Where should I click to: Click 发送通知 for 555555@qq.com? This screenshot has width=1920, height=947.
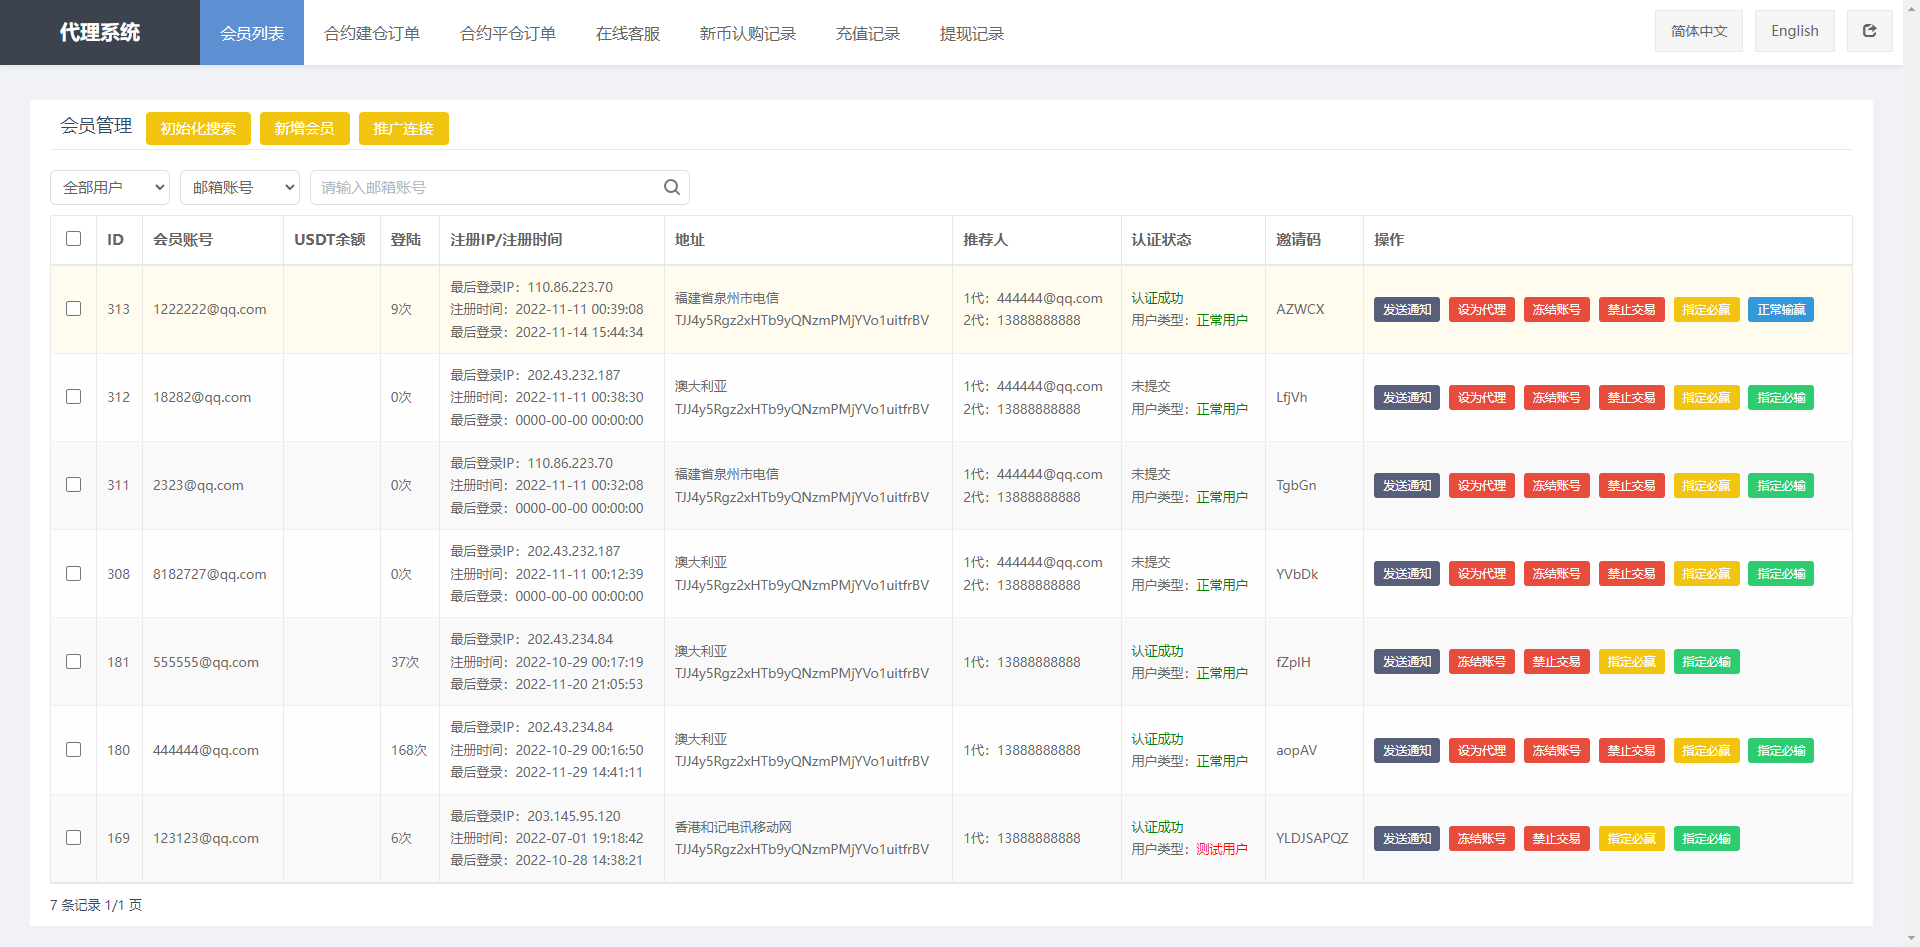[x=1407, y=662]
